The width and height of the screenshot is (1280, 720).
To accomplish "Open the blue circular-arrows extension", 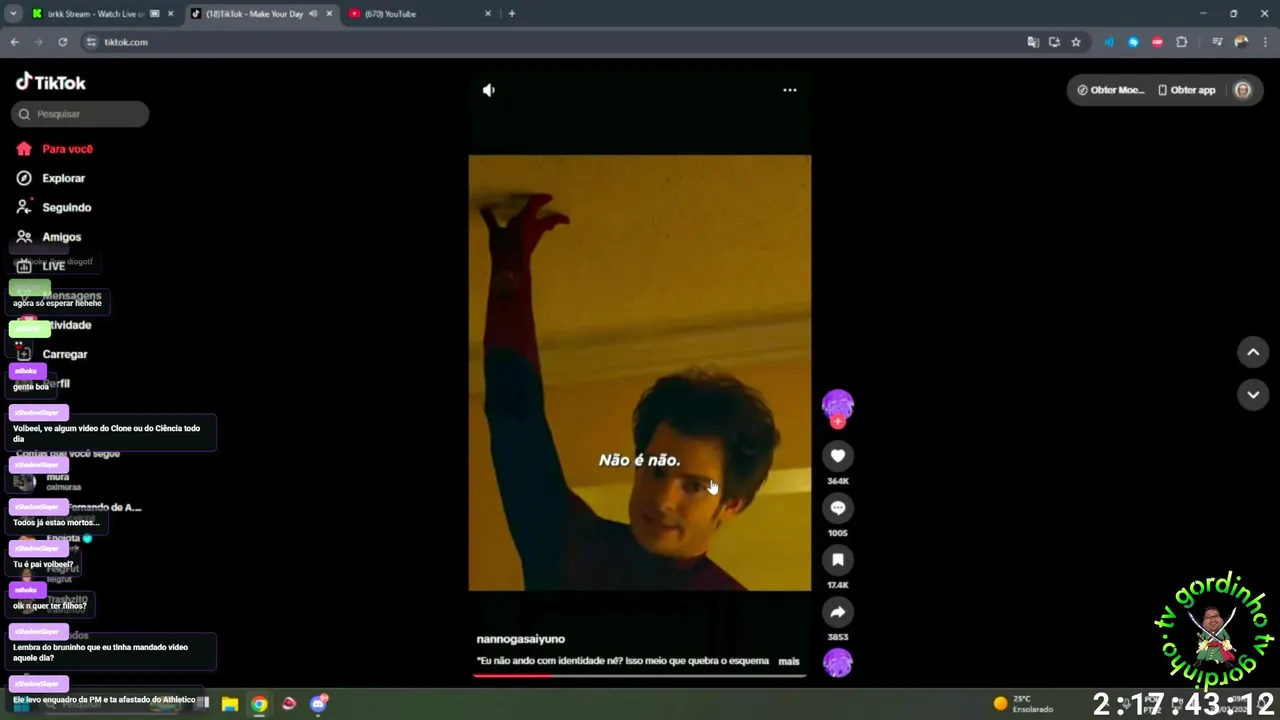I will coord(1133,42).
